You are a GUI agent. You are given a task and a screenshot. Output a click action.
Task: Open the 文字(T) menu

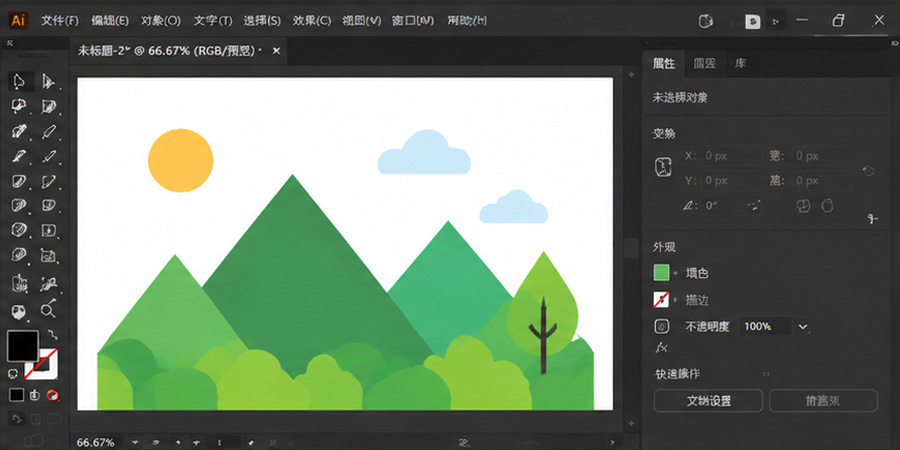pyautogui.click(x=212, y=21)
